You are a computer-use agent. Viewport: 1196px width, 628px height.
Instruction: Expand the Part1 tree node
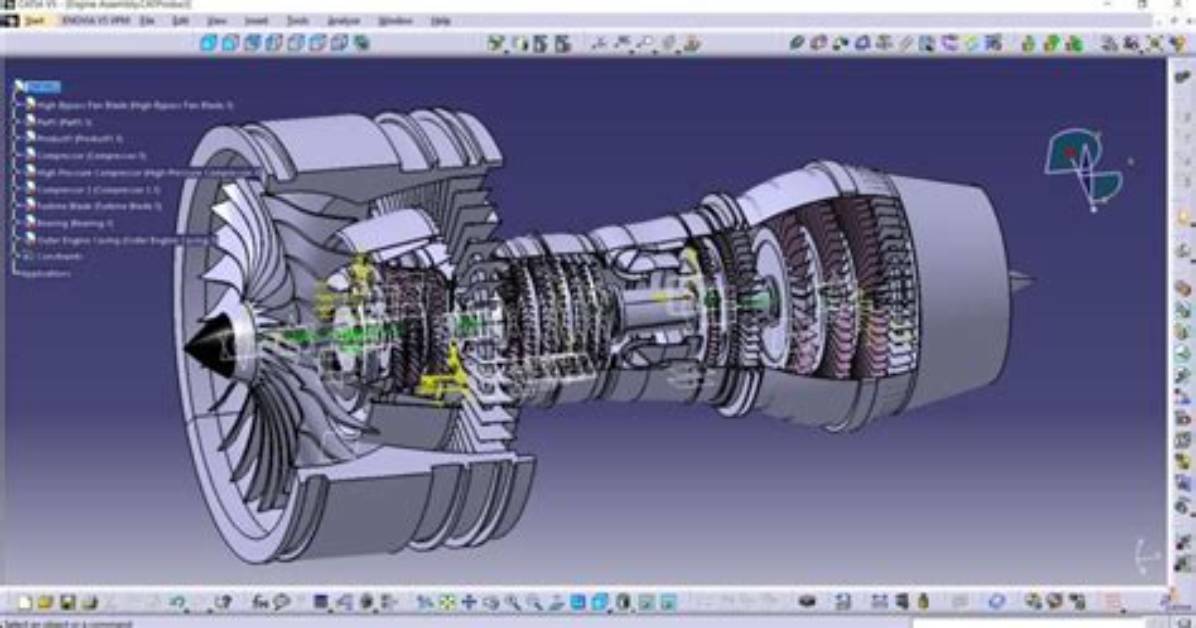[x=18, y=122]
